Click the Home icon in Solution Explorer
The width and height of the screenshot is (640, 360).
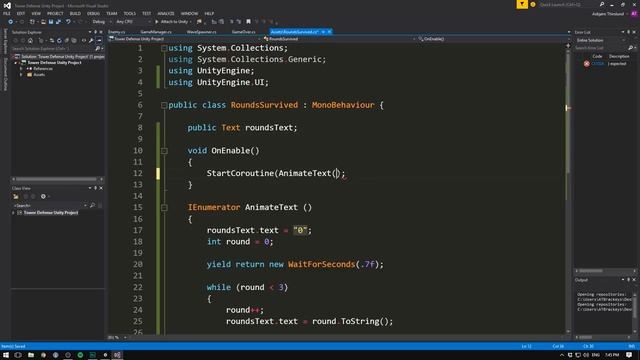[30, 40]
